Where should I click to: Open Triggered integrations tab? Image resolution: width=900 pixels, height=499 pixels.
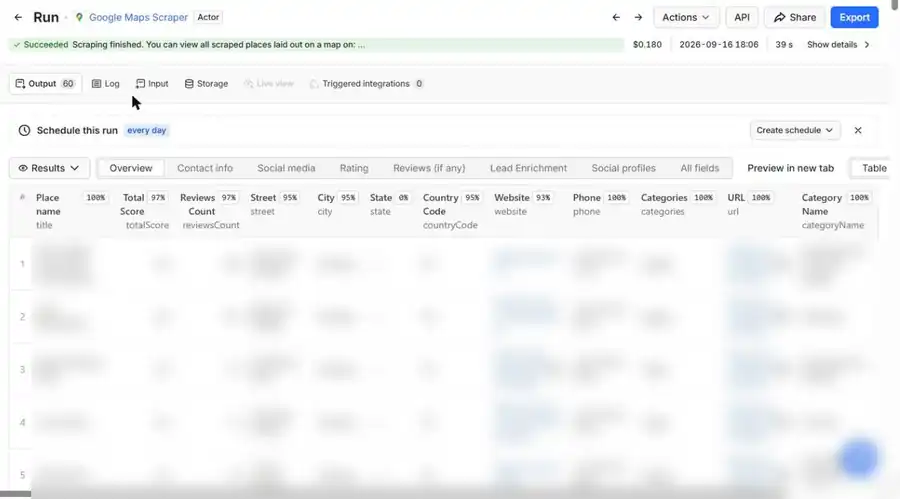coord(366,83)
